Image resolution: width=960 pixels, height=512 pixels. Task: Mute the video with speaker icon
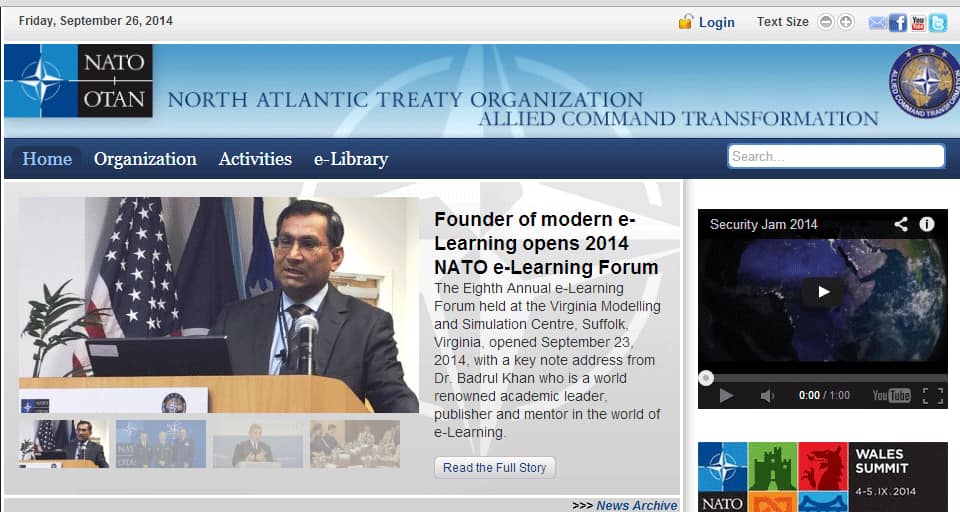click(767, 396)
